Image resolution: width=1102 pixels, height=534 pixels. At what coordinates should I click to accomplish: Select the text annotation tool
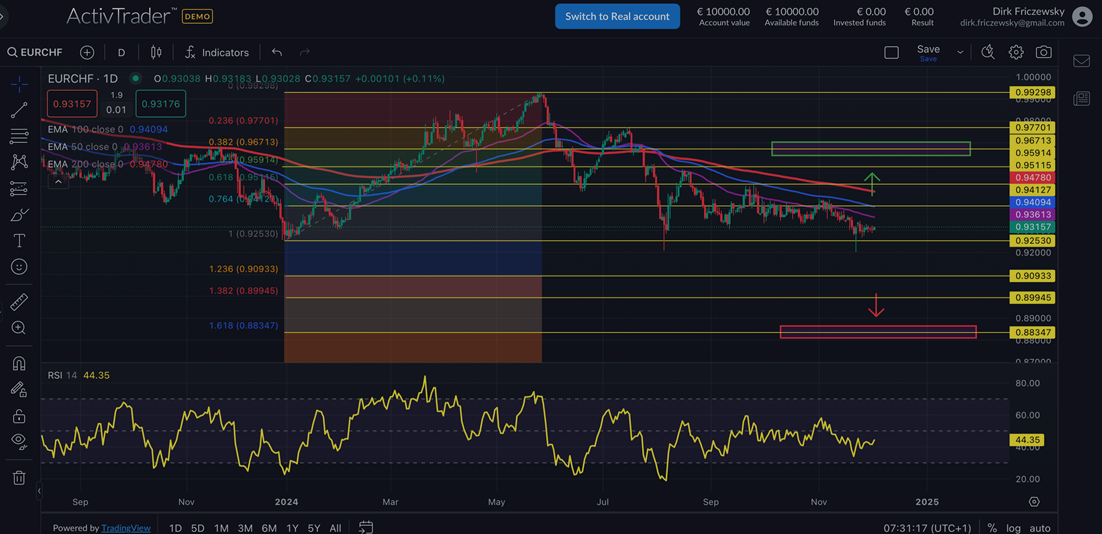point(19,241)
